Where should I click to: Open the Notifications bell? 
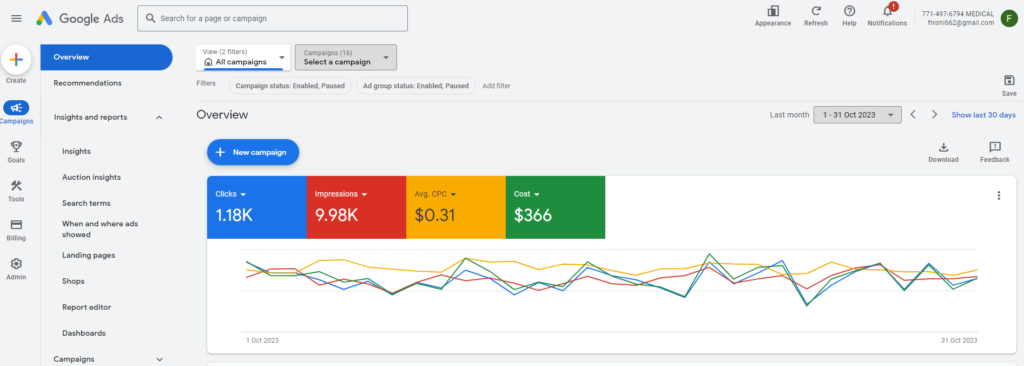point(887,11)
